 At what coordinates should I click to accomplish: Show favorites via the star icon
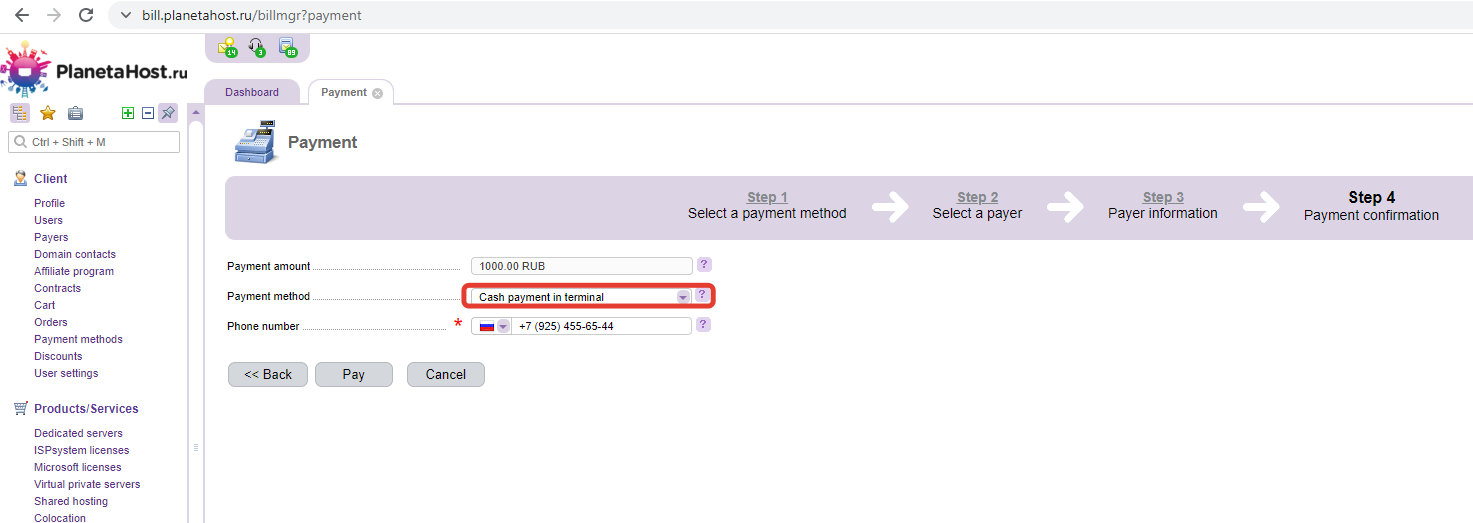47,113
